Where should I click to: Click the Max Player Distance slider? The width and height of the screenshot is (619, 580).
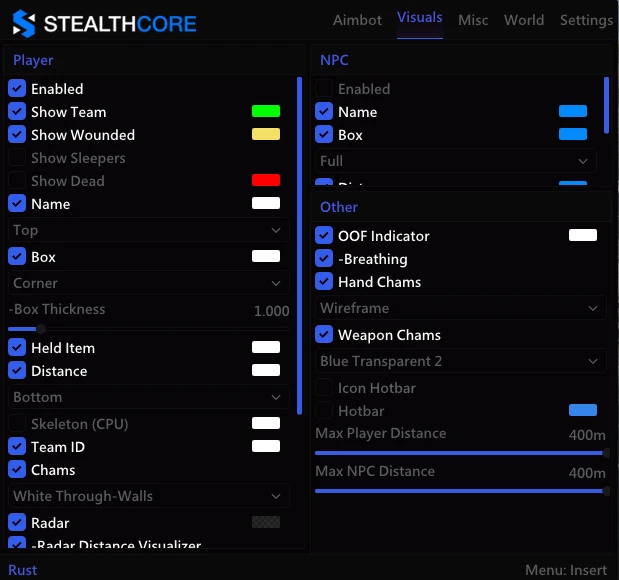coord(462,453)
